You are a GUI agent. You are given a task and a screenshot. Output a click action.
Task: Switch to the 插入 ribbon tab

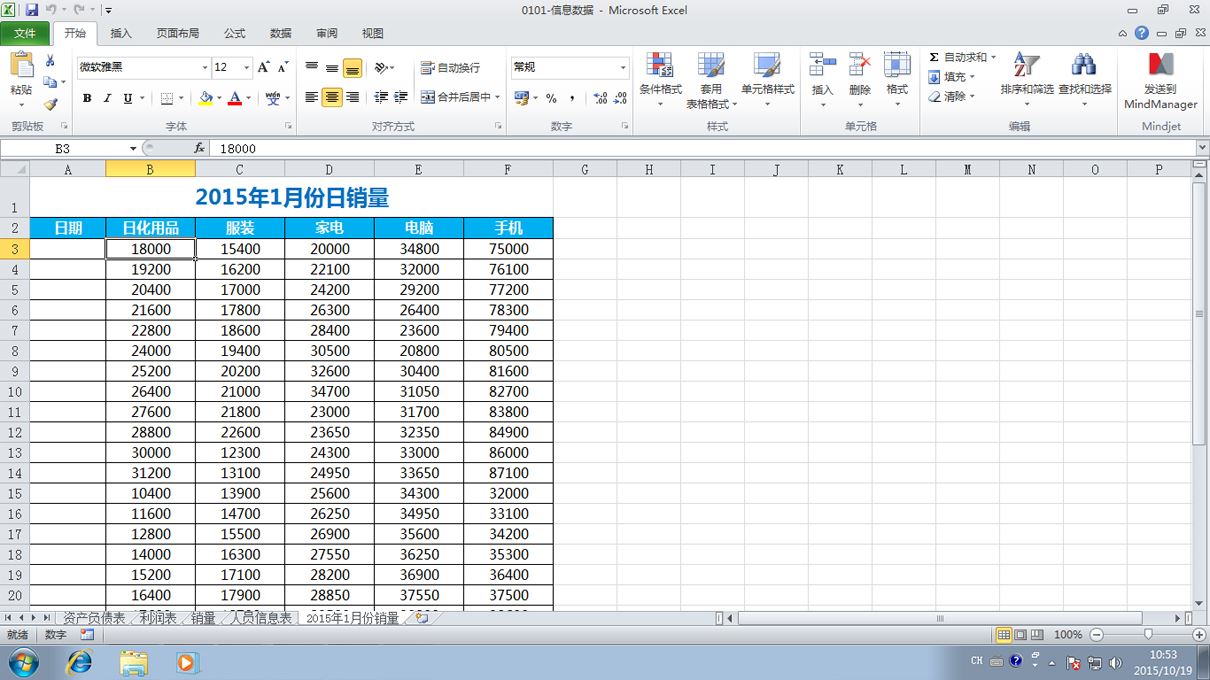click(x=121, y=33)
